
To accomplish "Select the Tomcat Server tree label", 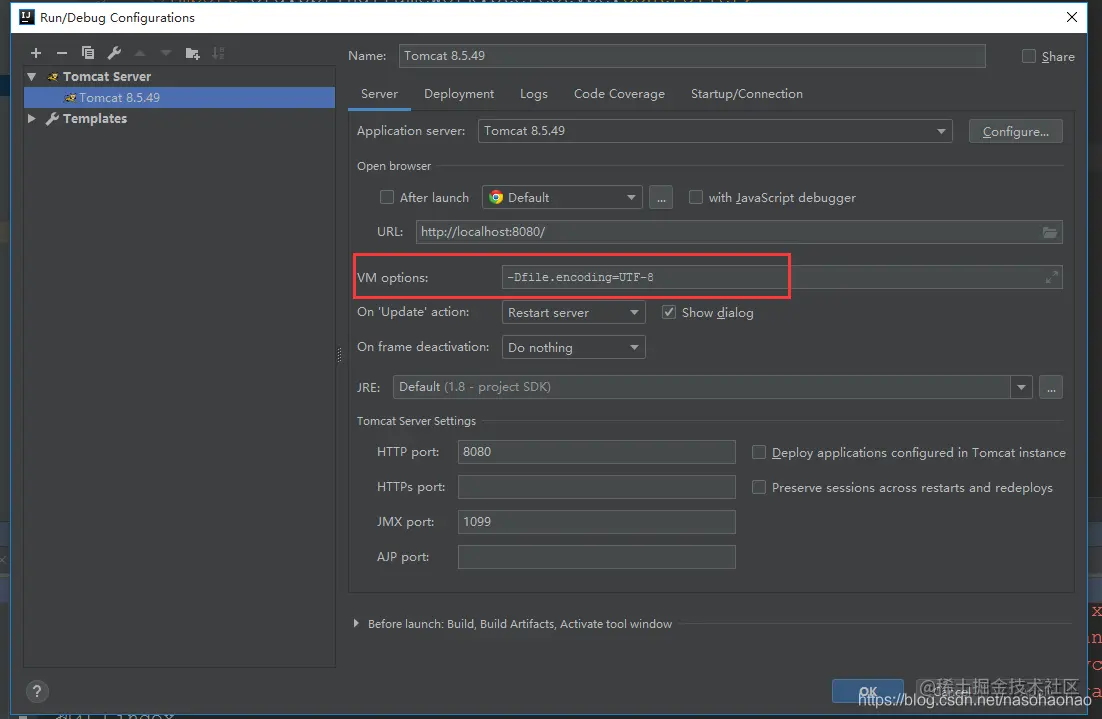I will pyautogui.click(x=107, y=77).
